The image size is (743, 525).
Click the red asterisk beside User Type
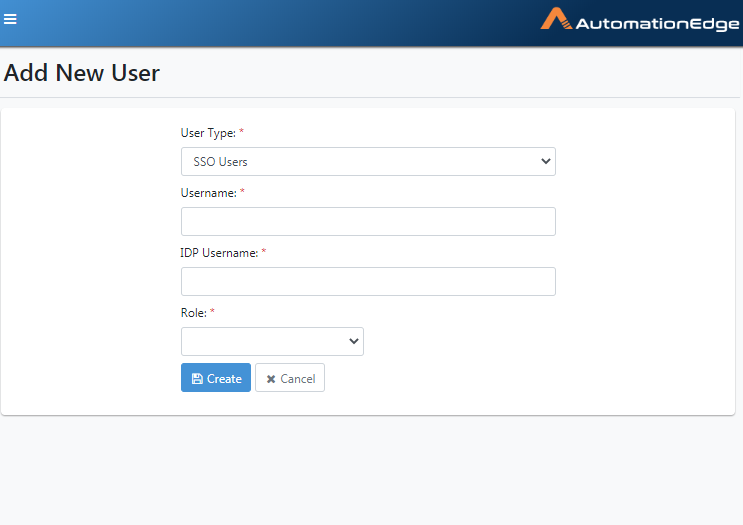coord(241,131)
